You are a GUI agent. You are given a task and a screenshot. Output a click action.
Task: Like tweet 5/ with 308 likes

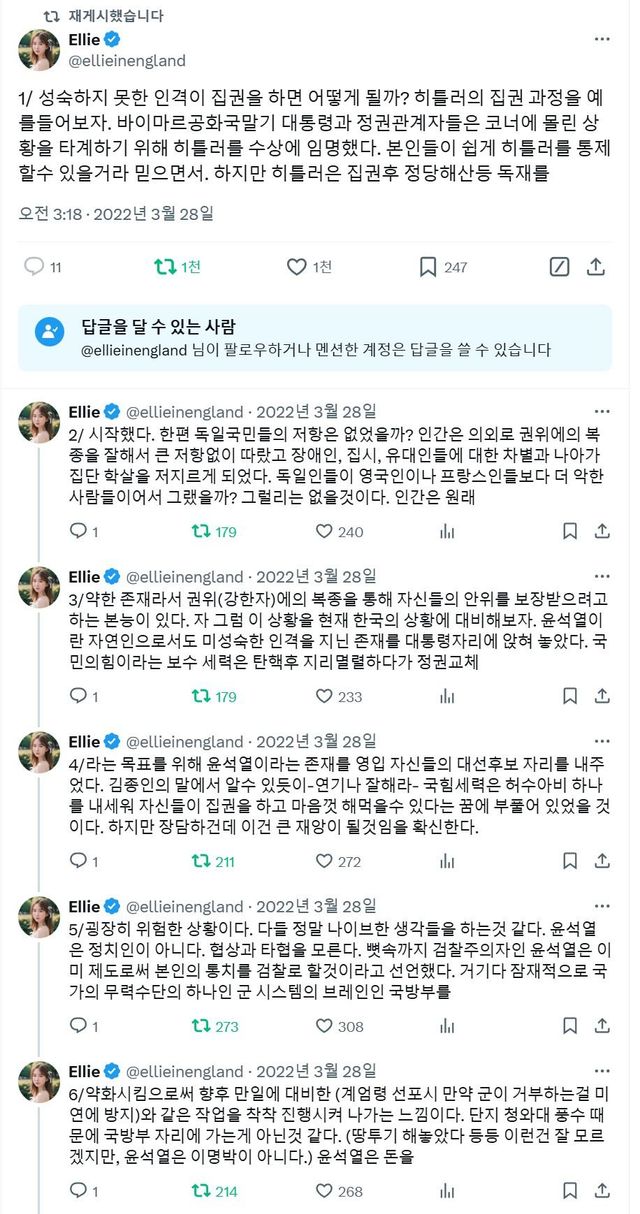324,1026
